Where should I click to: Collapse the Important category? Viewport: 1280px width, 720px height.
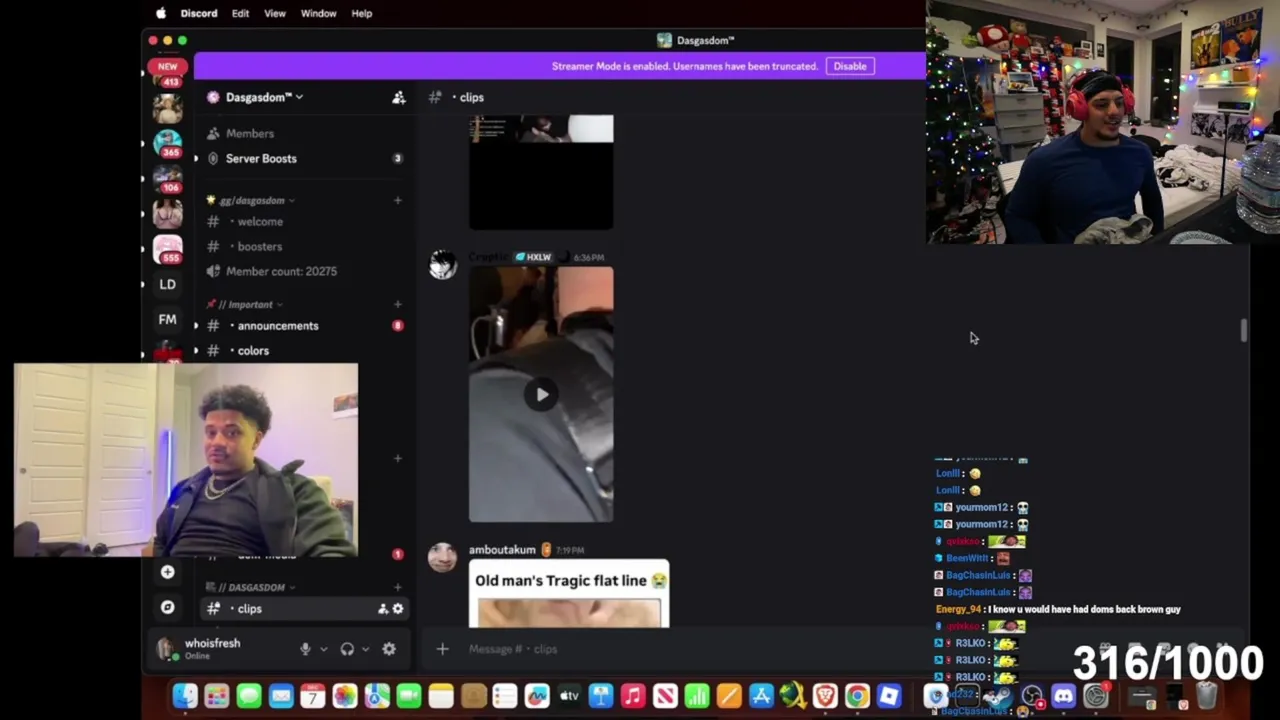(x=244, y=304)
